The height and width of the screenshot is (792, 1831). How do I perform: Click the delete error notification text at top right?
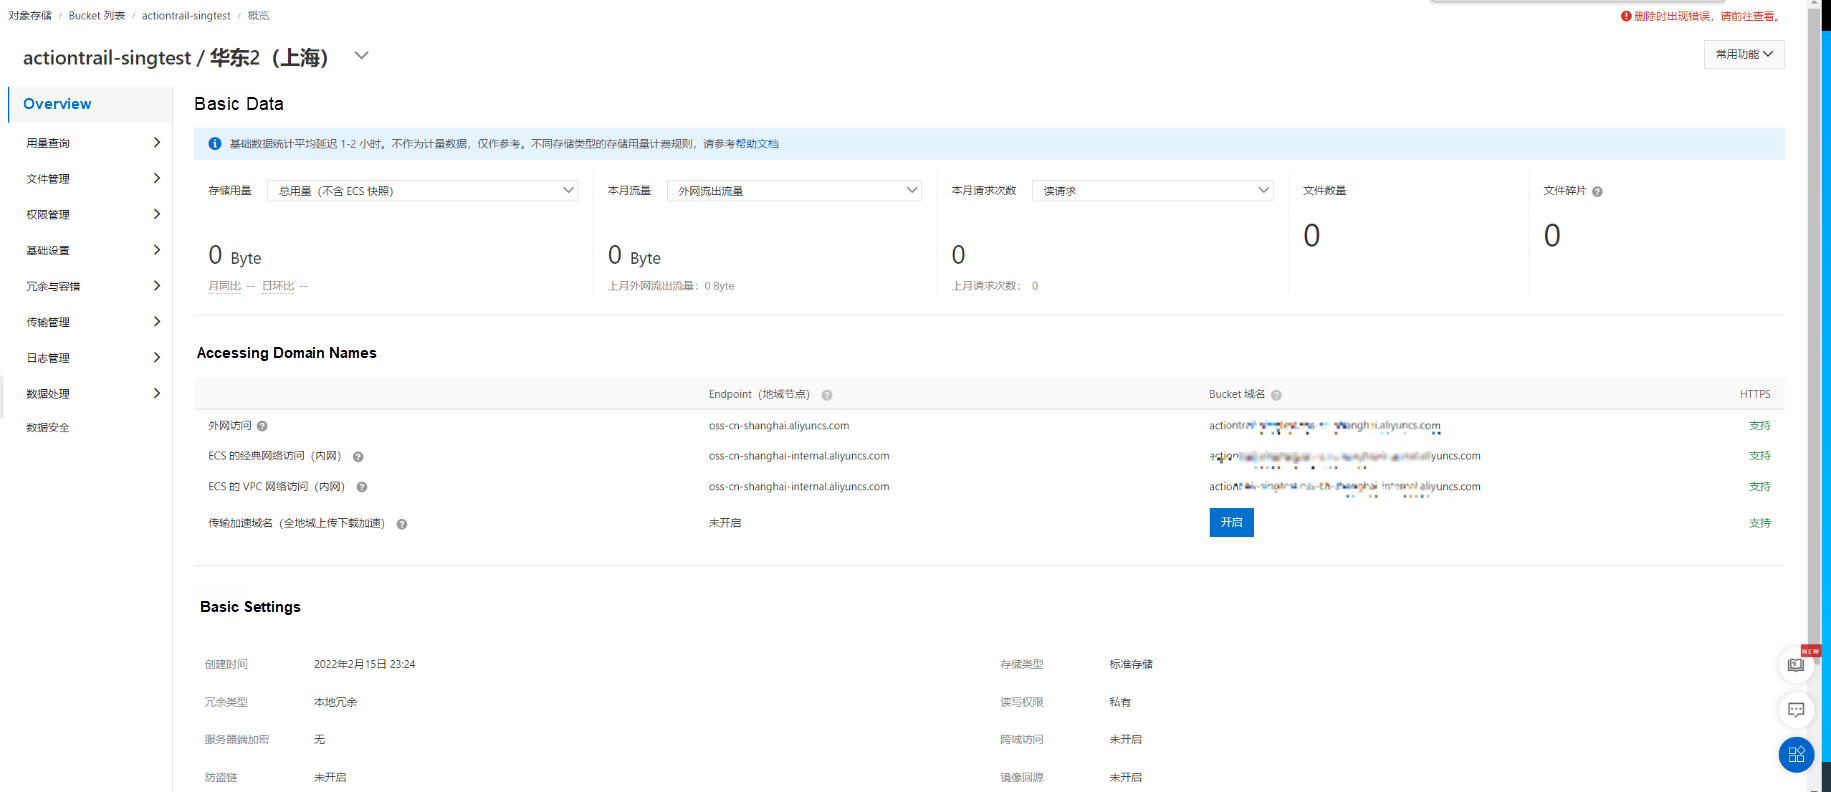point(1708,16)
